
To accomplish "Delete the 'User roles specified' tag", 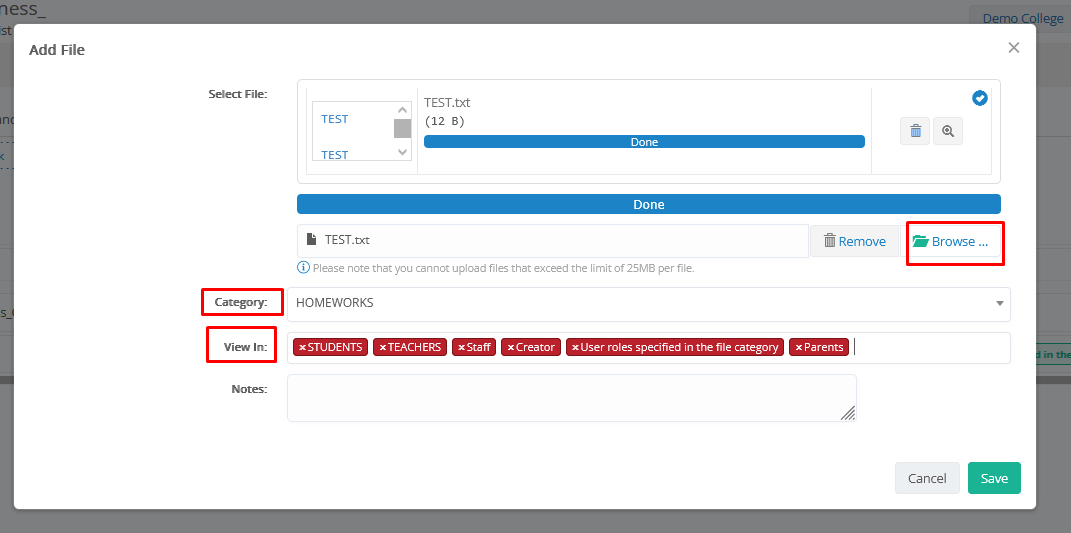I will pyautogui.click(x=575, y=348).
